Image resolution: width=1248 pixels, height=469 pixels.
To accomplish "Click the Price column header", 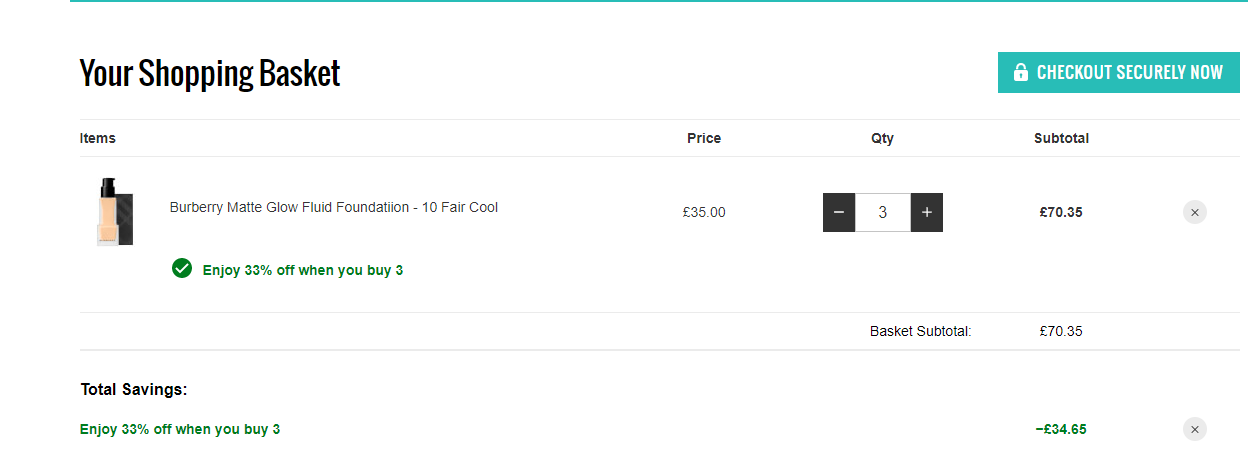I will tap(704, 138).
